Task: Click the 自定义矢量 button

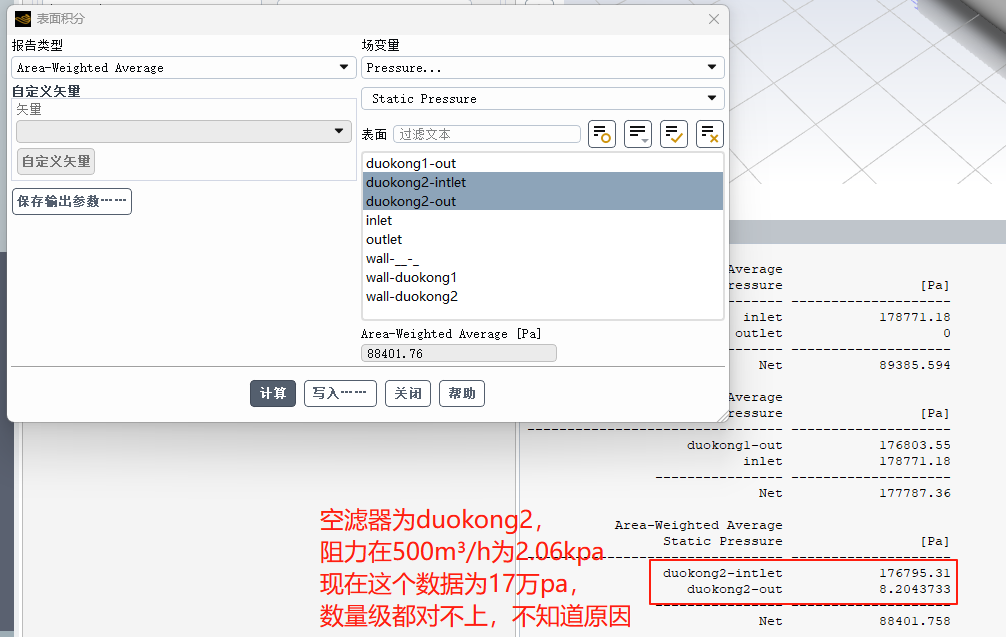Action: (x=56, y=161)
